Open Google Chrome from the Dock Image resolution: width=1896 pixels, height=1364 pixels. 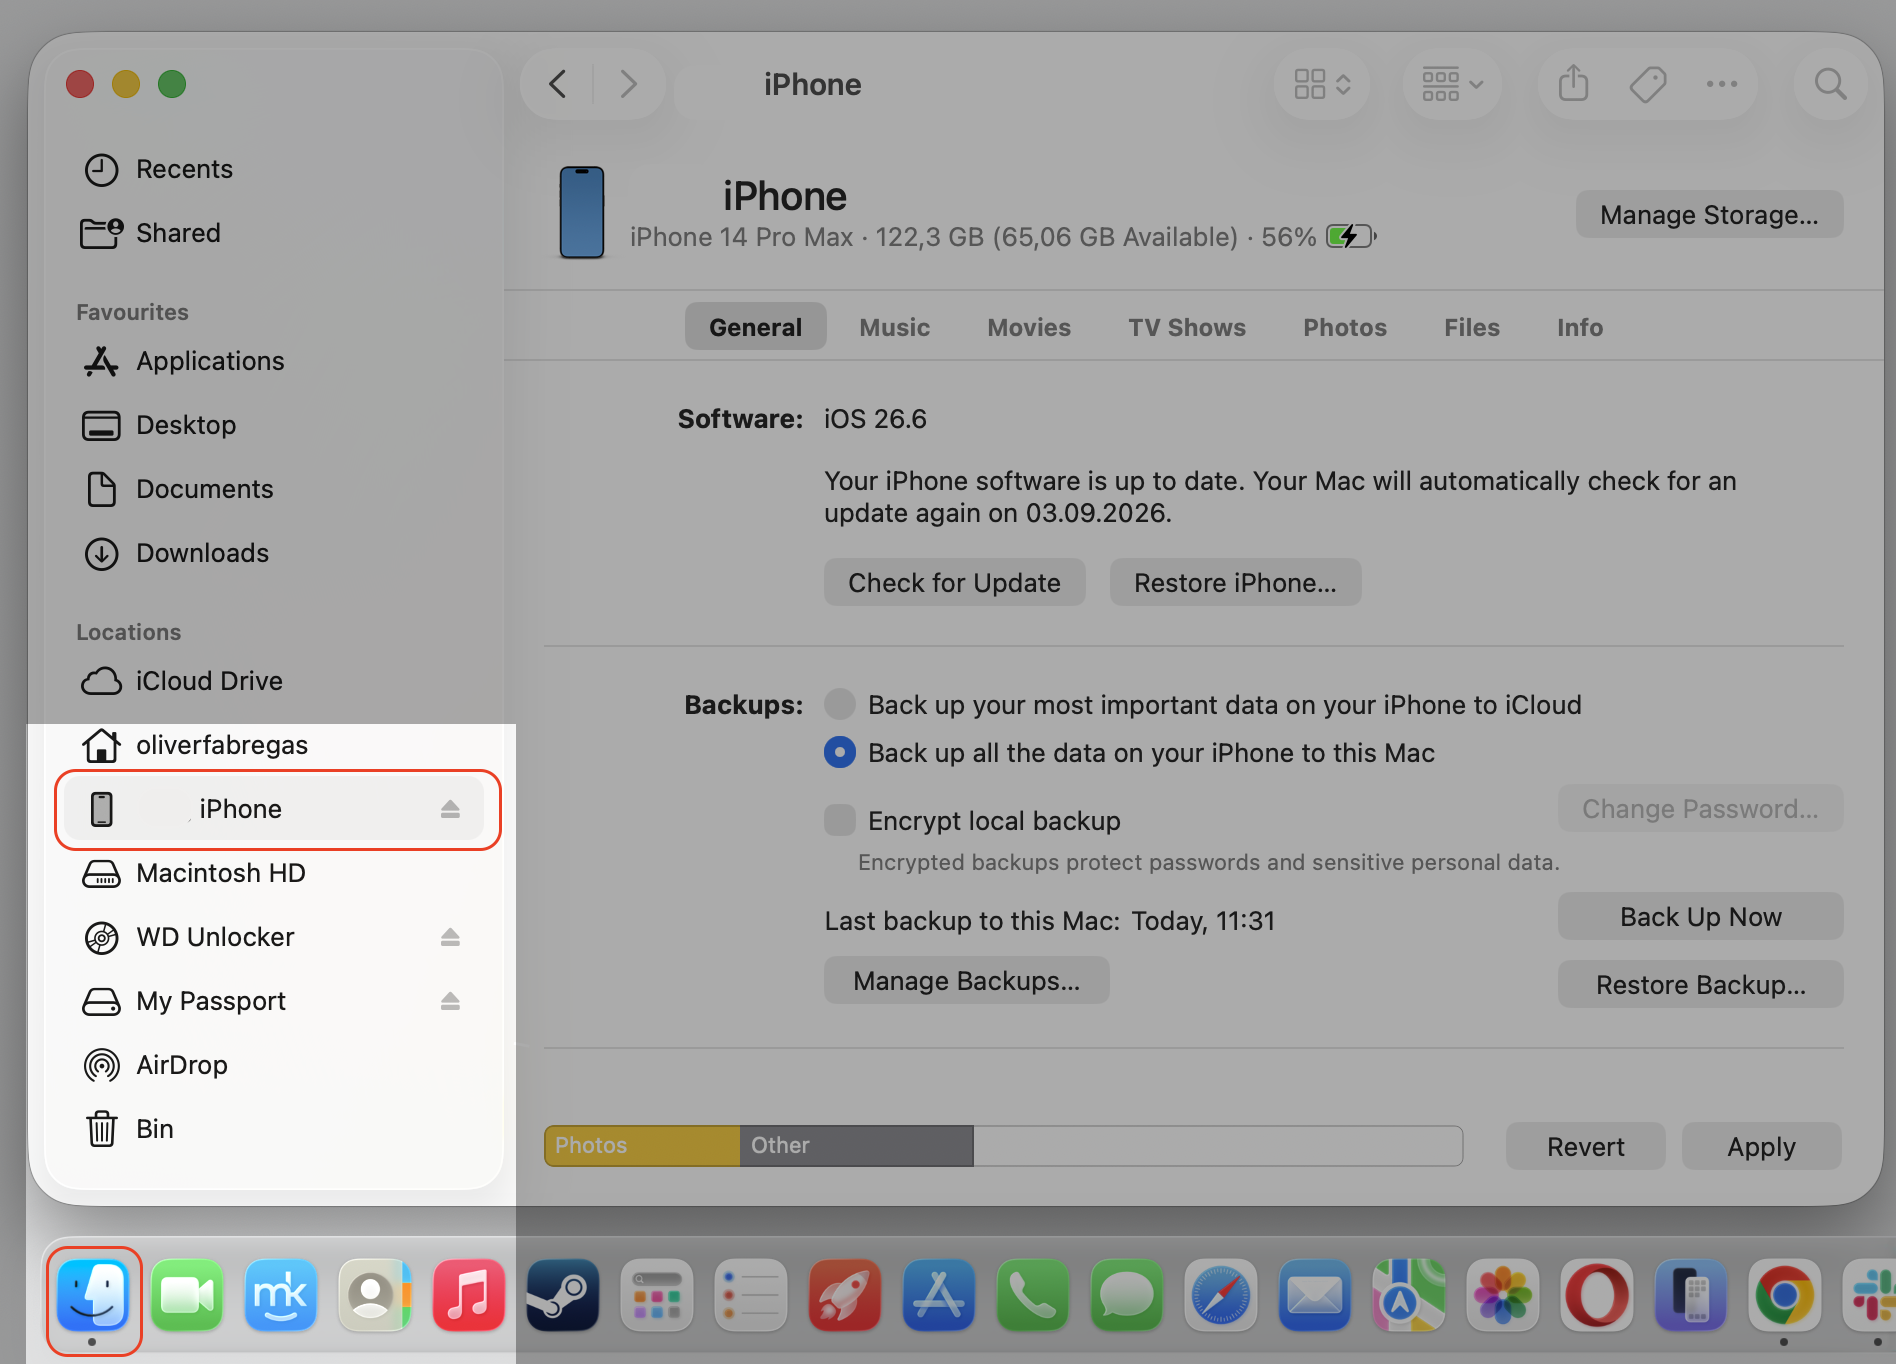(1785, 1296)
